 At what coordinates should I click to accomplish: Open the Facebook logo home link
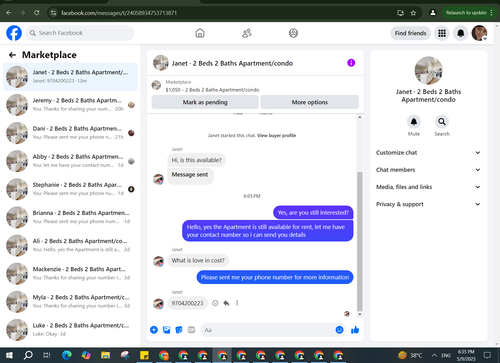(14, 33)
